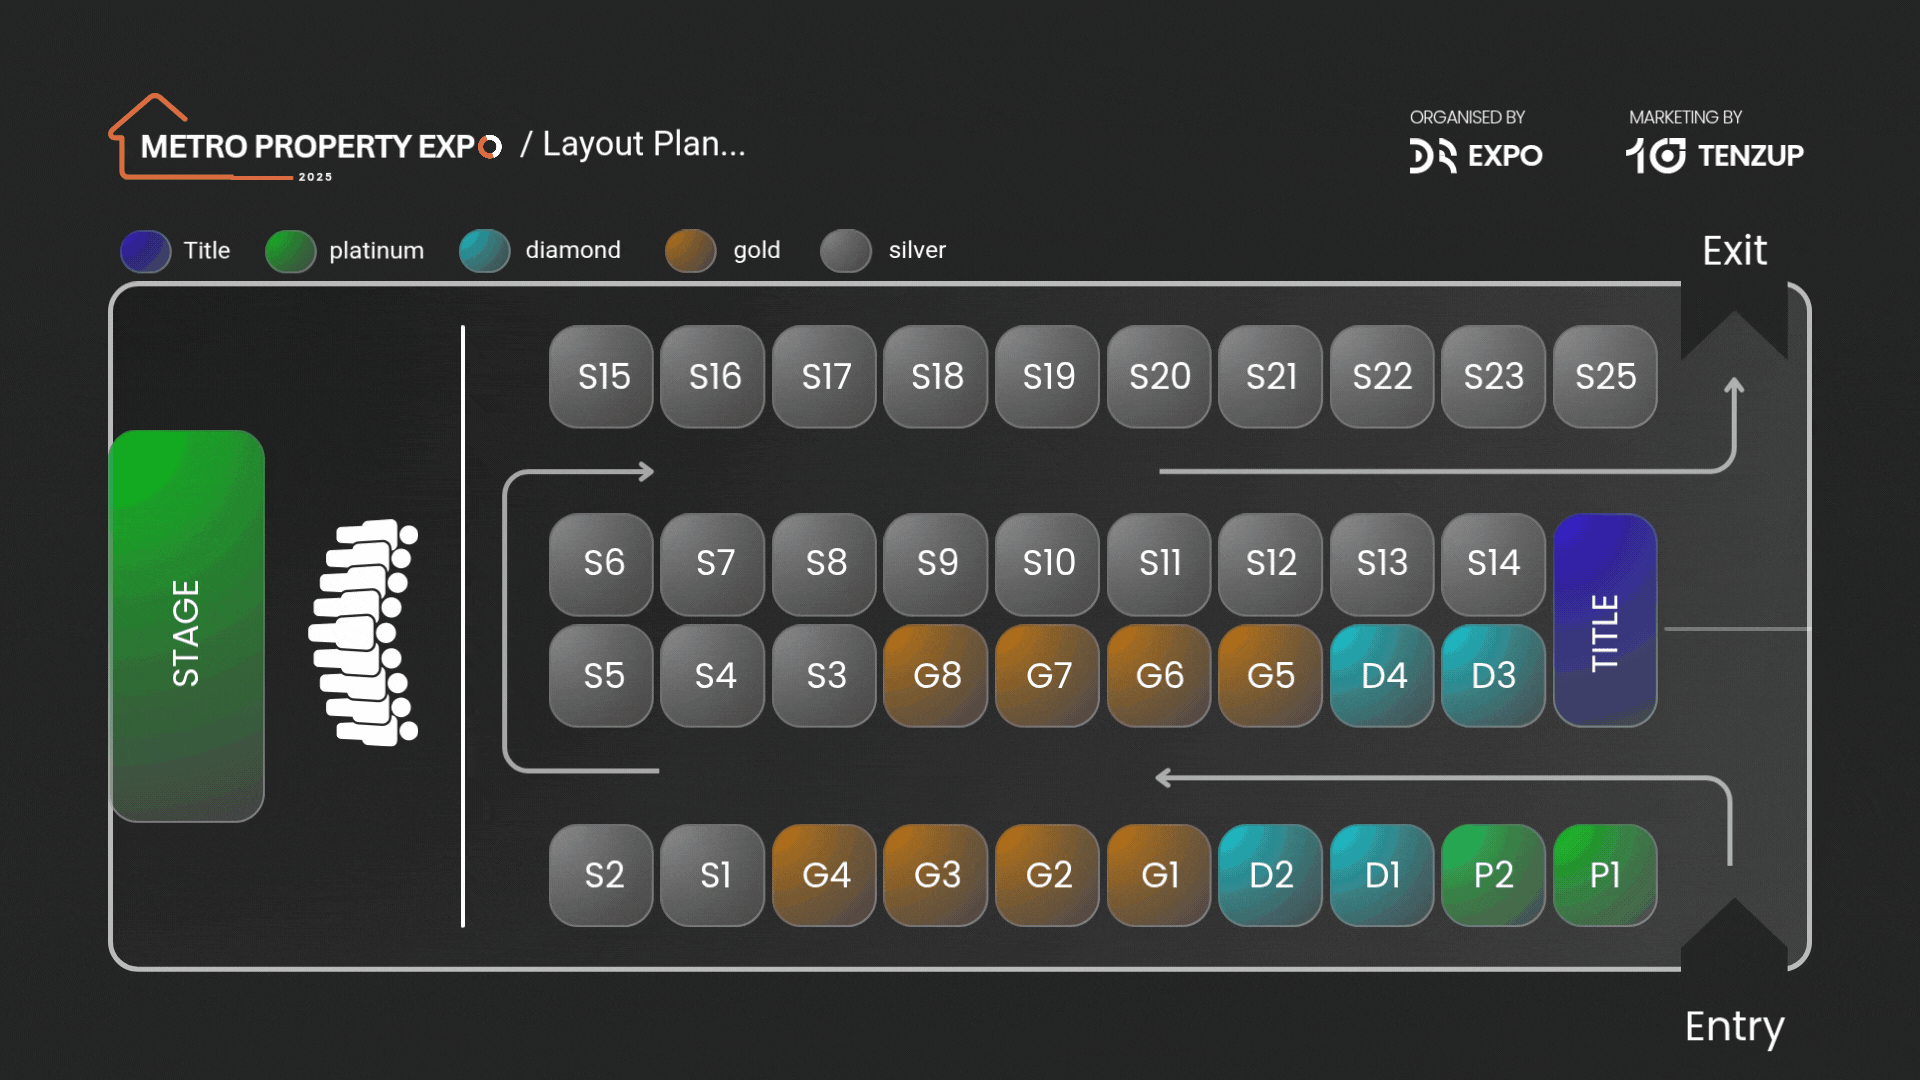Choose silver stall S15 in top row

[603, 377]
